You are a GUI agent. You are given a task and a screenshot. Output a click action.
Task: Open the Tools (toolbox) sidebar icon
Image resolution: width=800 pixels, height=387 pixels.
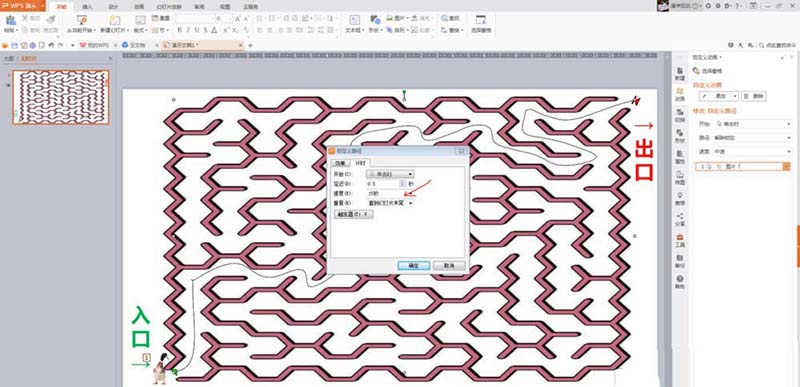[680, 240]
